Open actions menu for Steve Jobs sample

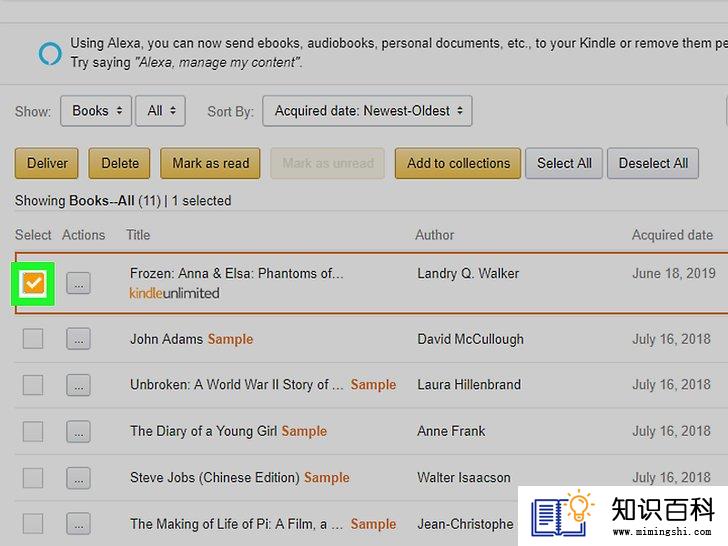point(78,478)
